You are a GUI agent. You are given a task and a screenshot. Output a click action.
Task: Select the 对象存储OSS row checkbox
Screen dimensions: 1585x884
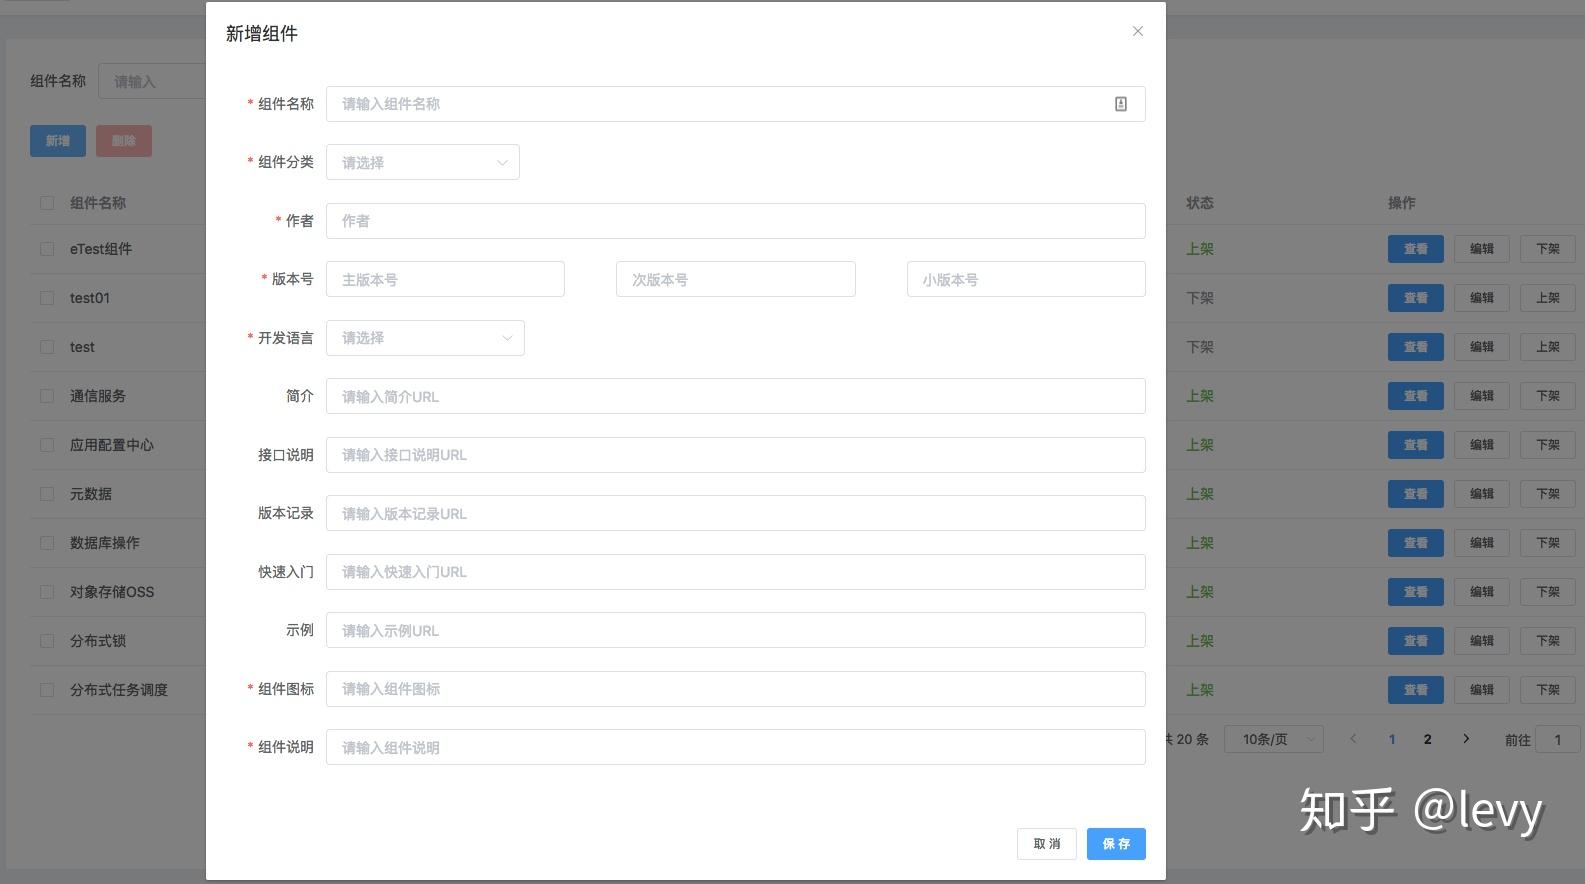pos(47,592)
